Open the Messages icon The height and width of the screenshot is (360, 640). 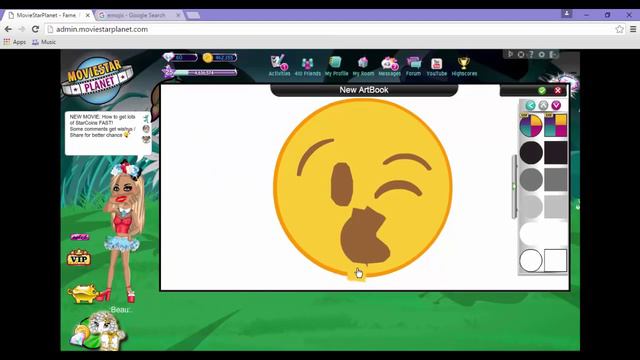coord(389,66)
